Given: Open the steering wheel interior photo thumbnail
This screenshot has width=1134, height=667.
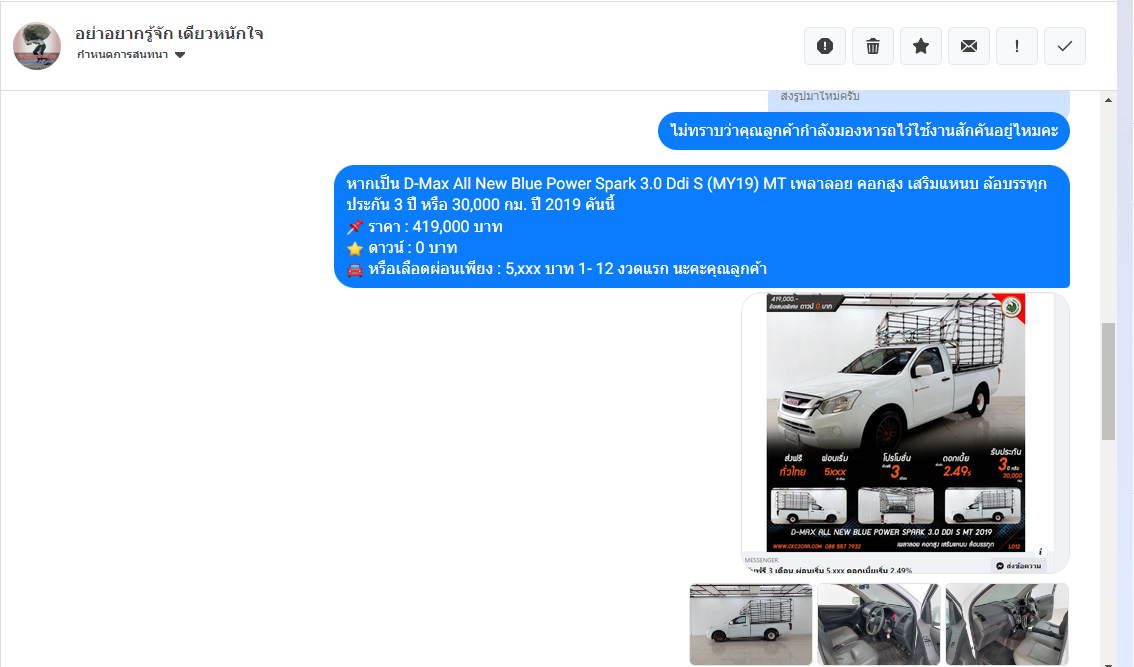Looking at the screenshot, I should click(x=879, y=624).
